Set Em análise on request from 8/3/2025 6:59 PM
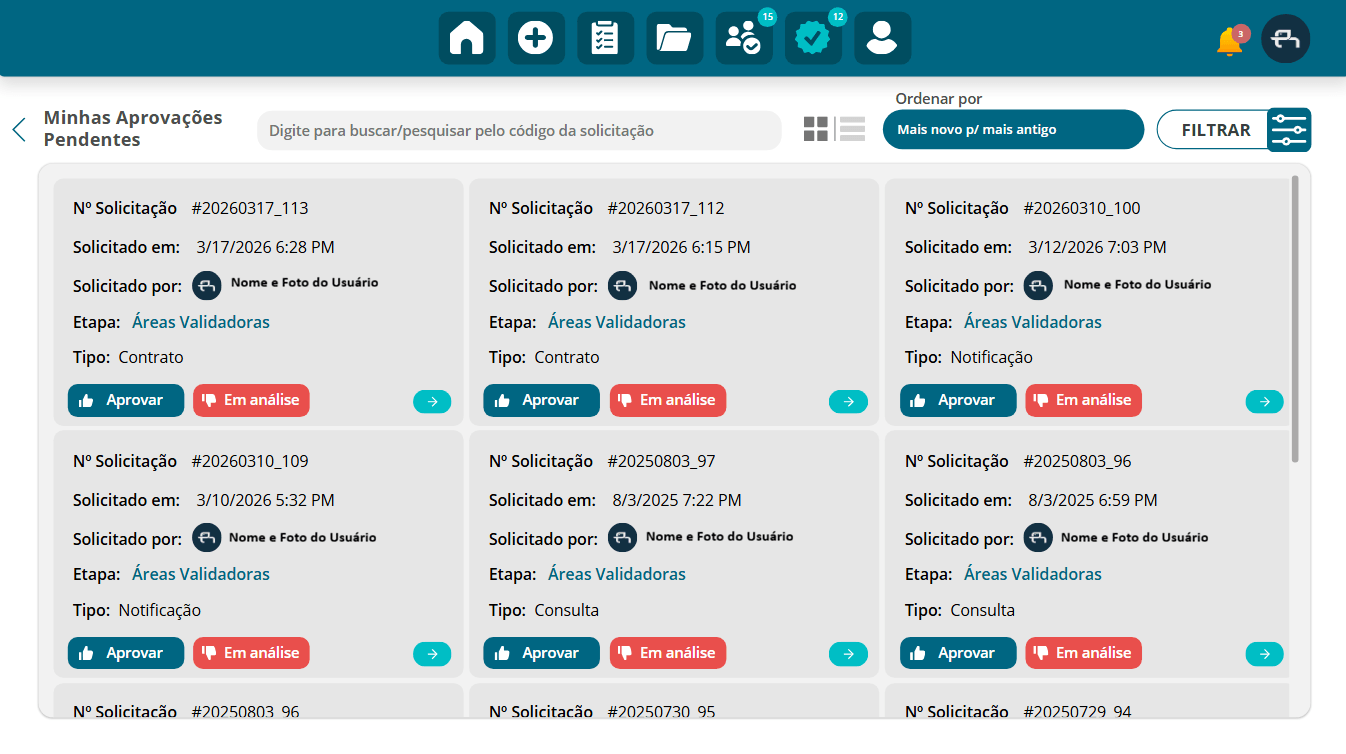The image size is (1346, 754). [x=1083, y=653]
